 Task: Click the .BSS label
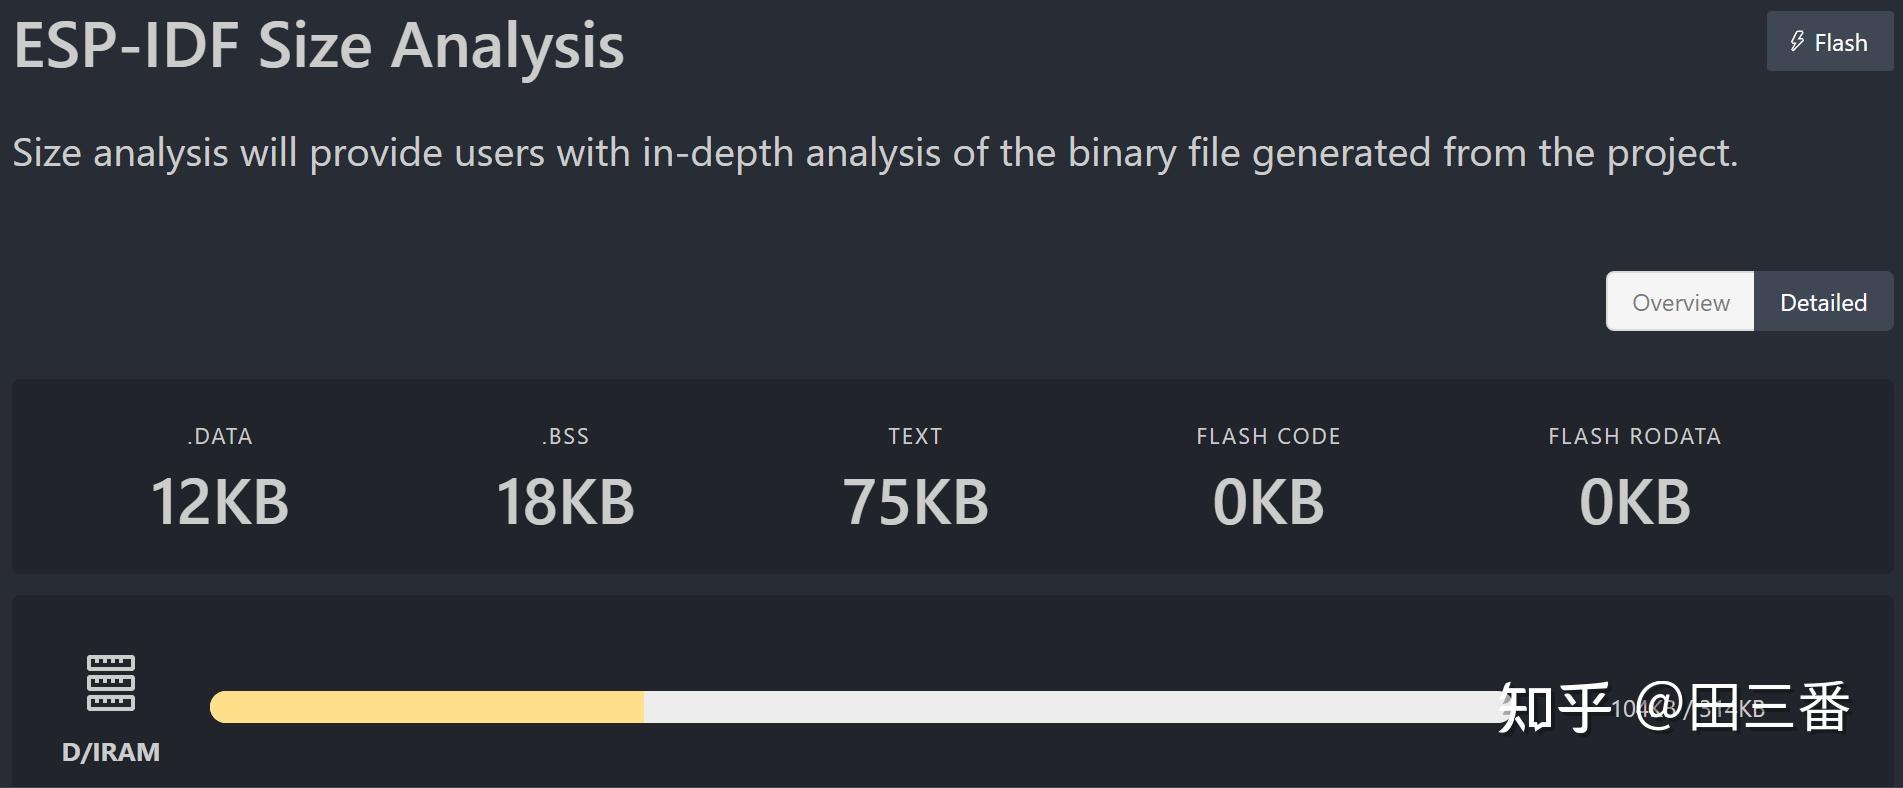click(x=566, y=436)
